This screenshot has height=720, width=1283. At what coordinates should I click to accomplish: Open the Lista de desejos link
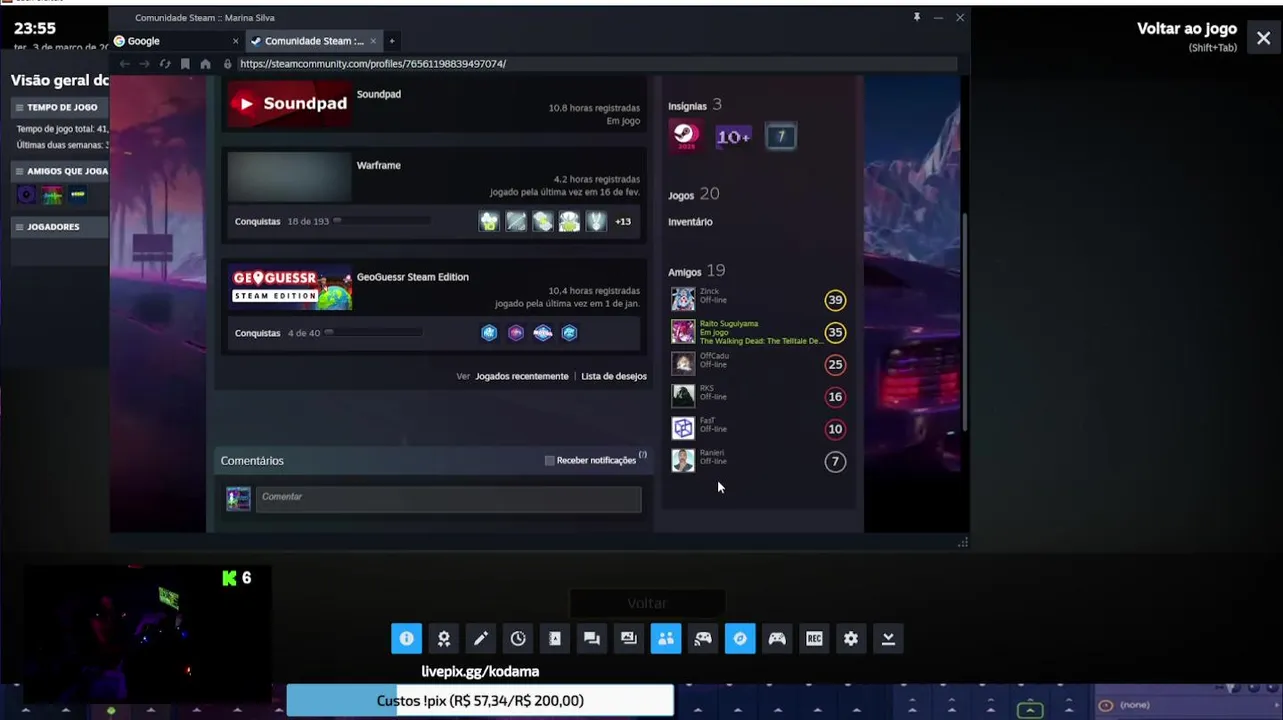[x=614, y=376]
